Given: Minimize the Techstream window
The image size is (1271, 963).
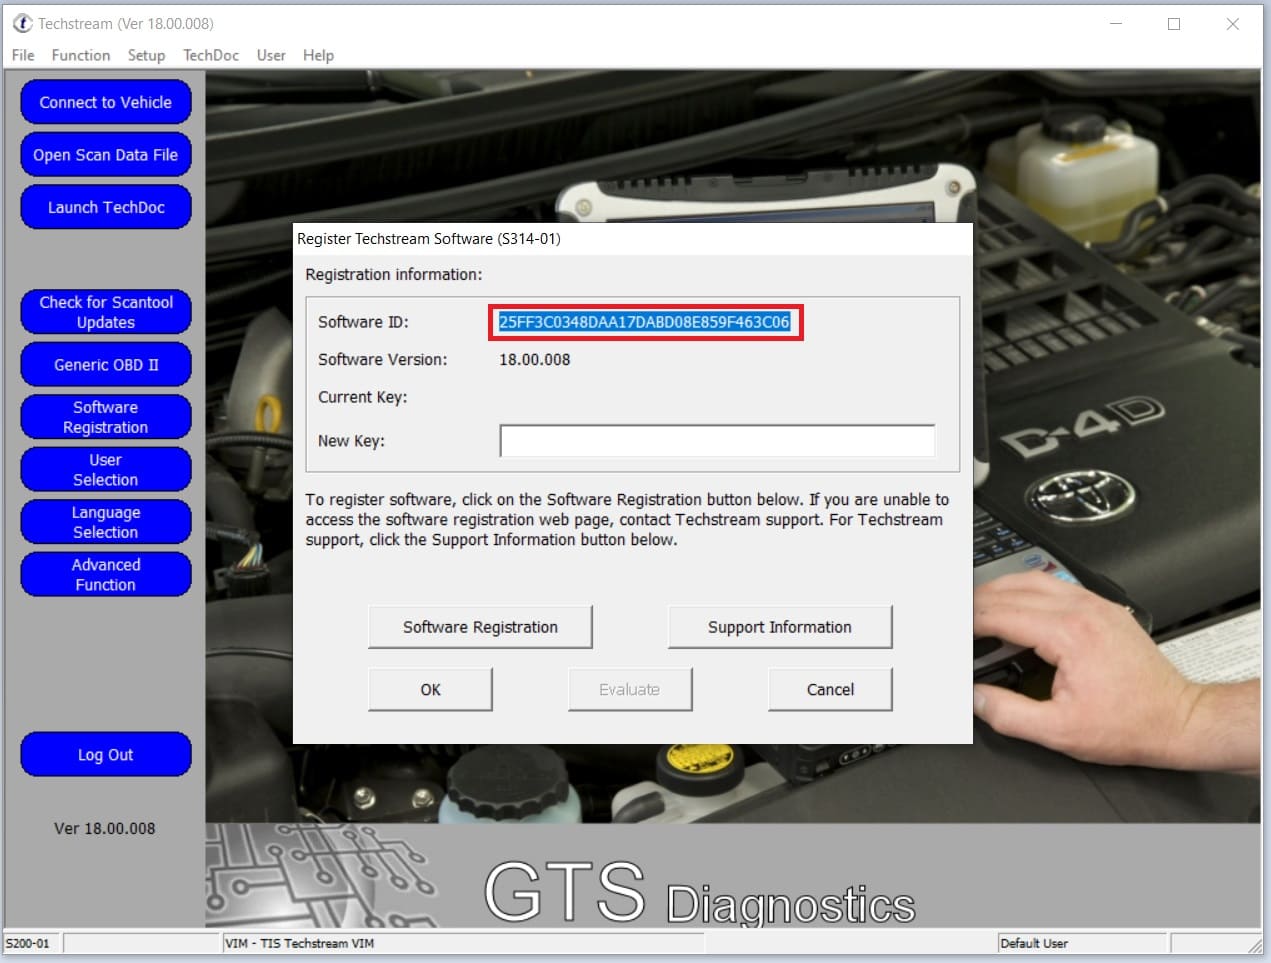Looking at the screenshot, I should click(x=1116, y=24).
